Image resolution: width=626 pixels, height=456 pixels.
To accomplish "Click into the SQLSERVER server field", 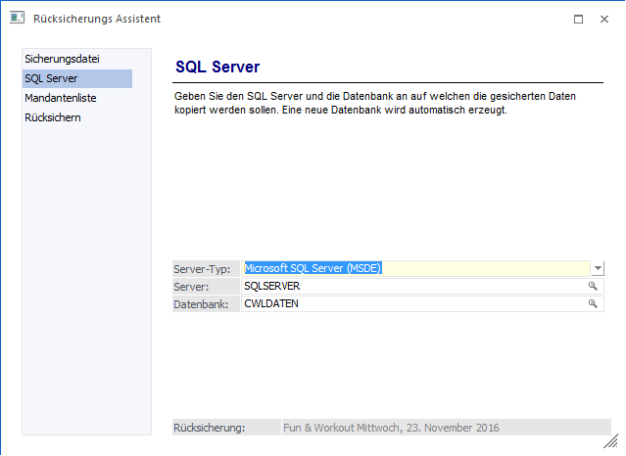I will click(410, 286).
